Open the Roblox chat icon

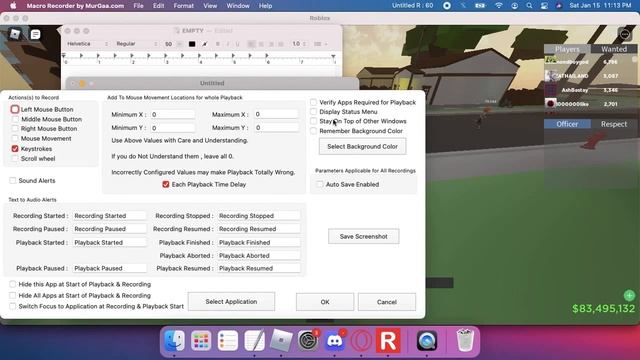click(36, 34)
